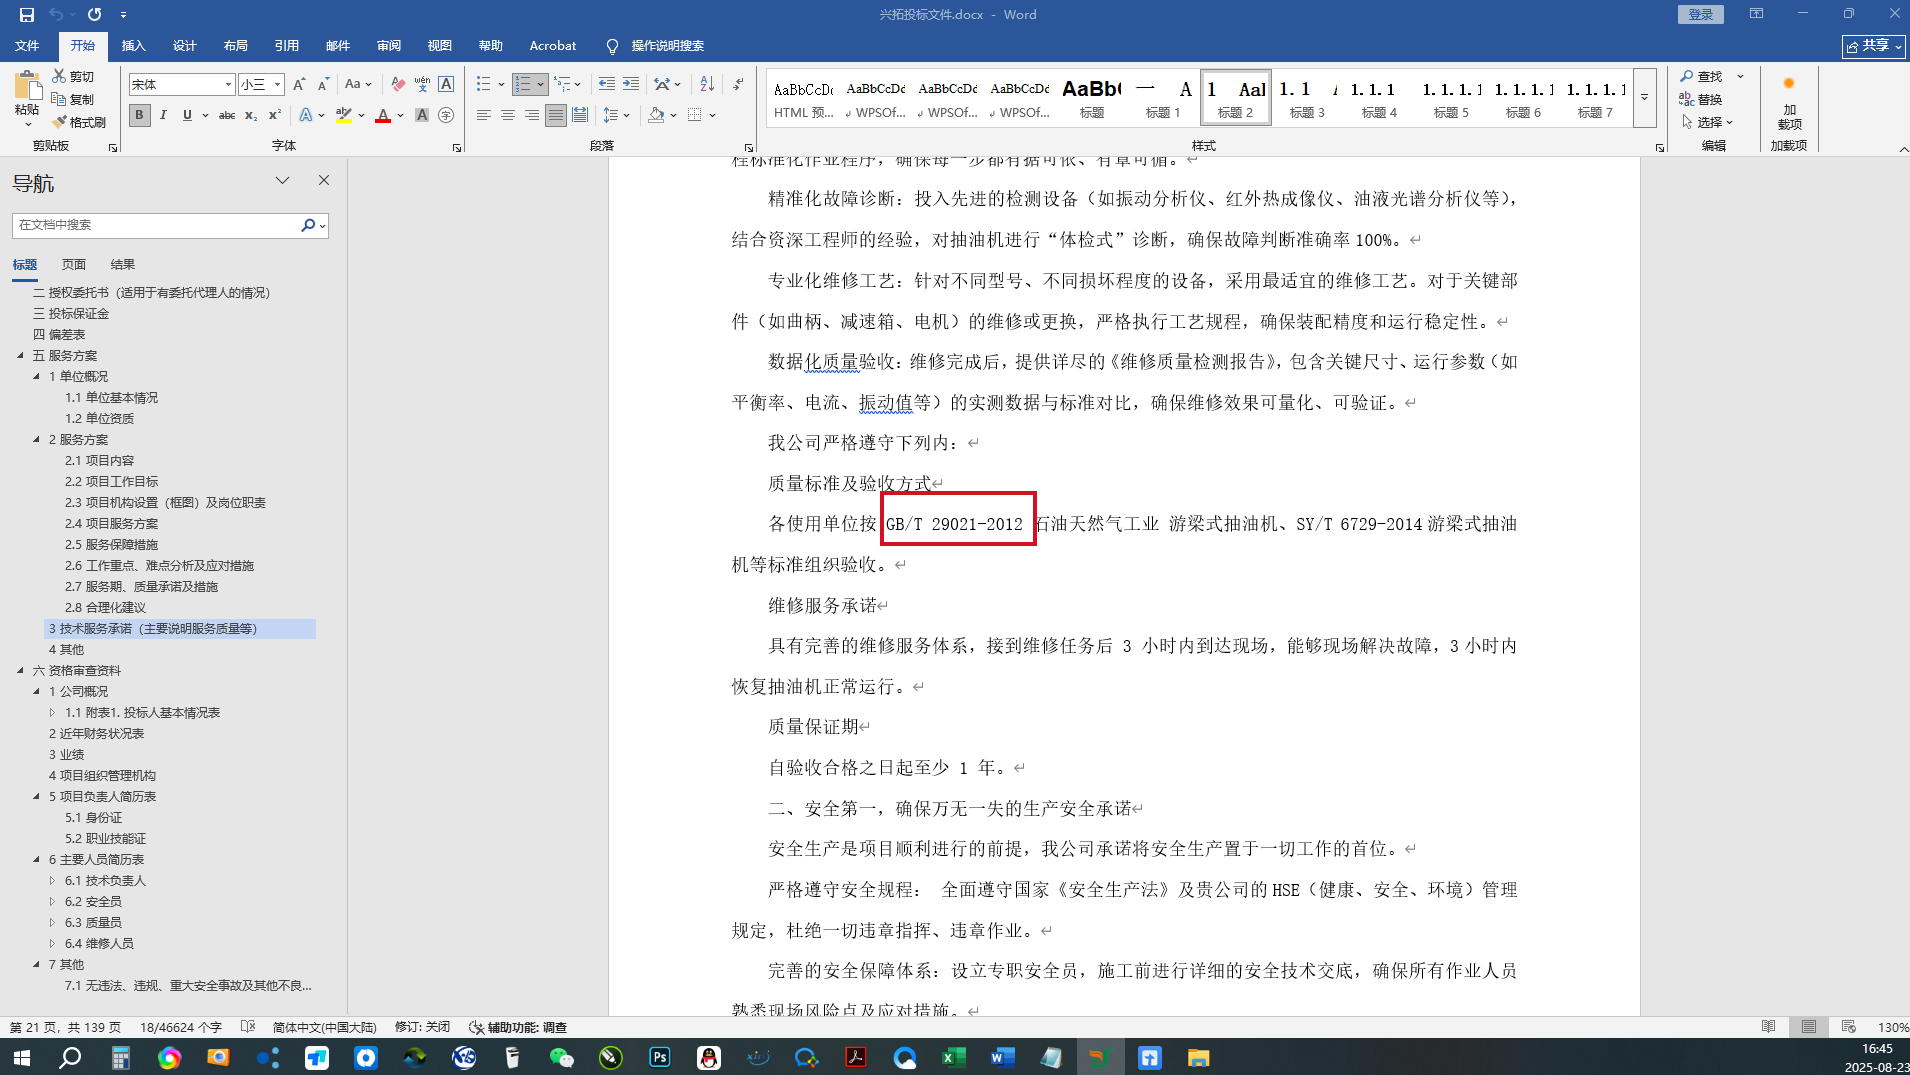Align text to the left
Screen dimensions: 1910x1075
click(x=484, y=116)
